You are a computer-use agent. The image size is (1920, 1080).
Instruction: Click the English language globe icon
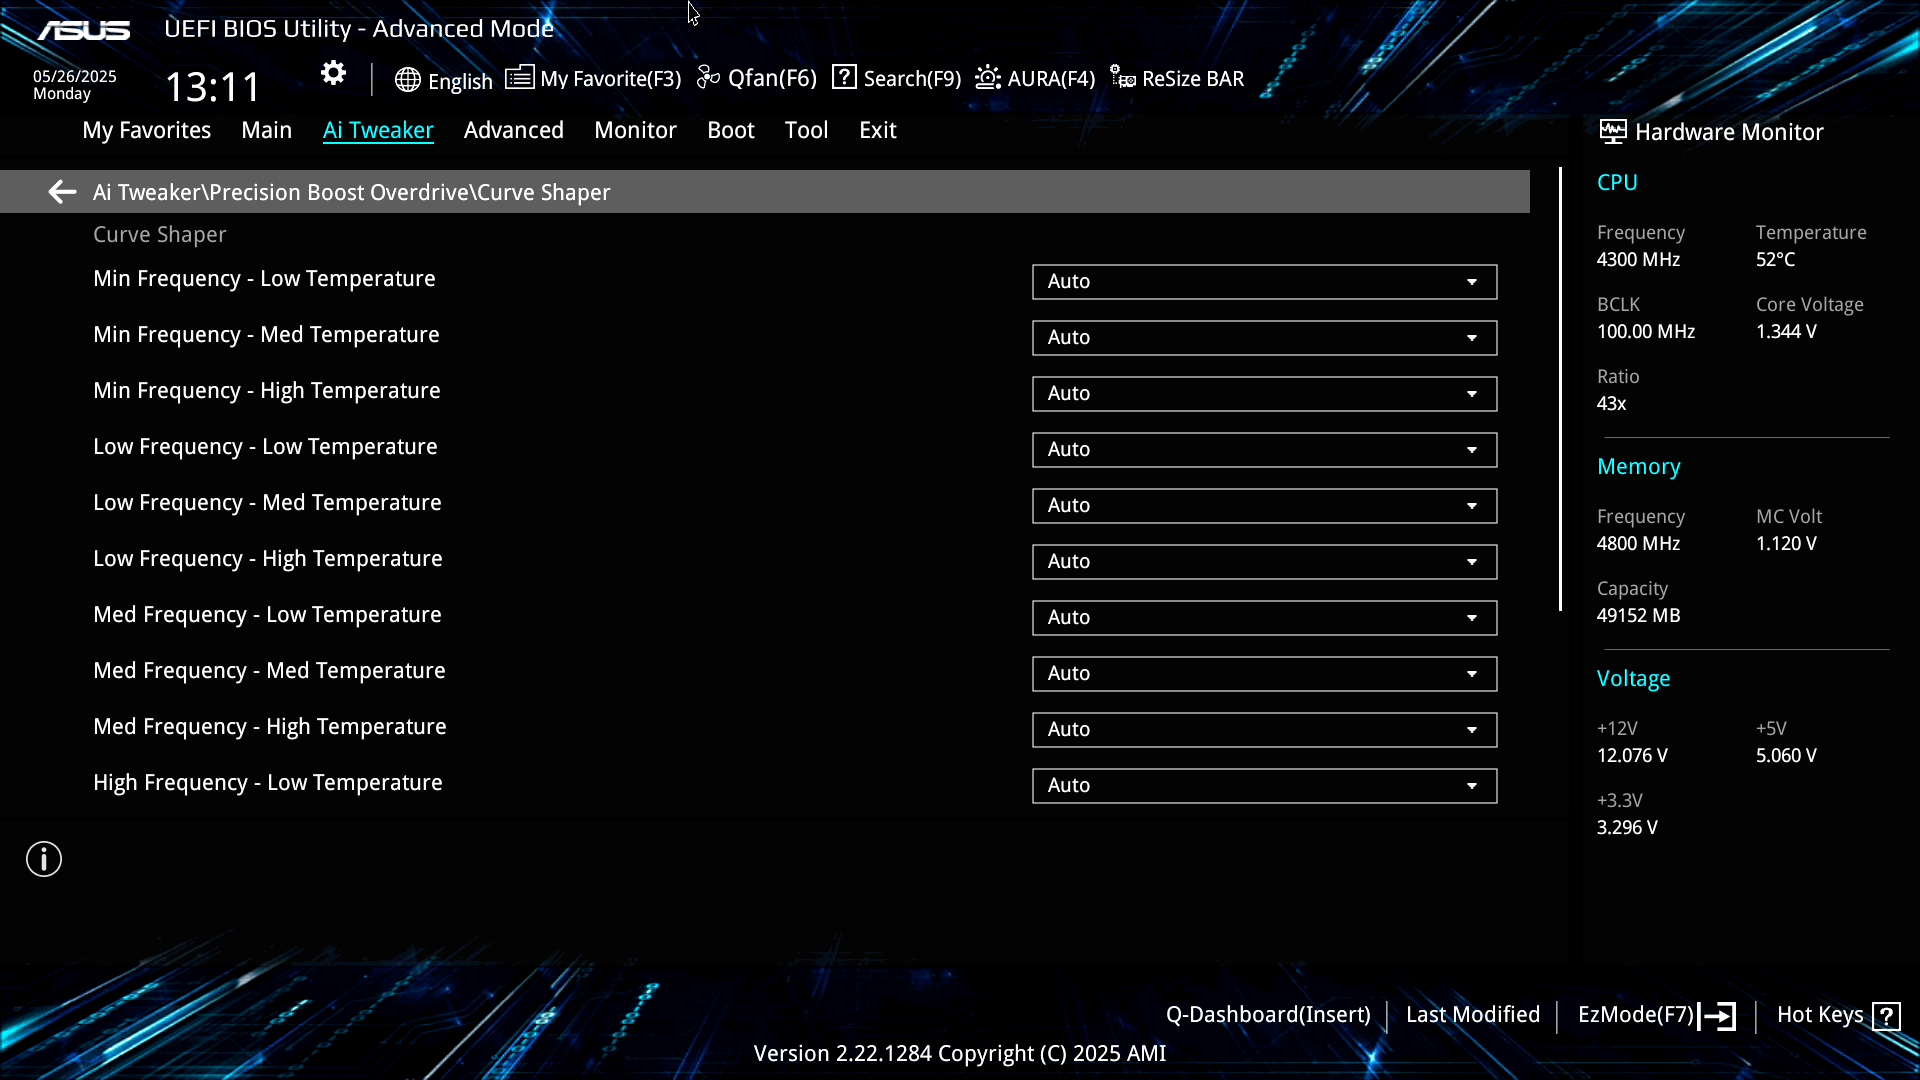407,80
